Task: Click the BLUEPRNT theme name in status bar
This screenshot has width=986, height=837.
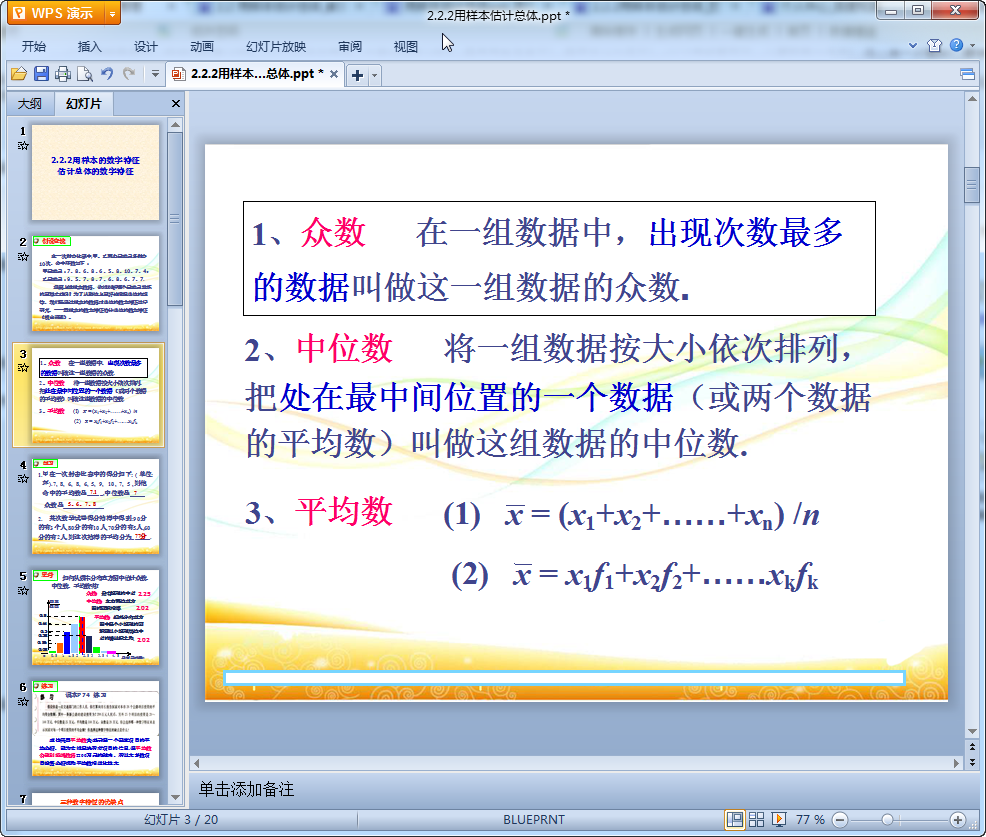Action: tap(534, 819)
